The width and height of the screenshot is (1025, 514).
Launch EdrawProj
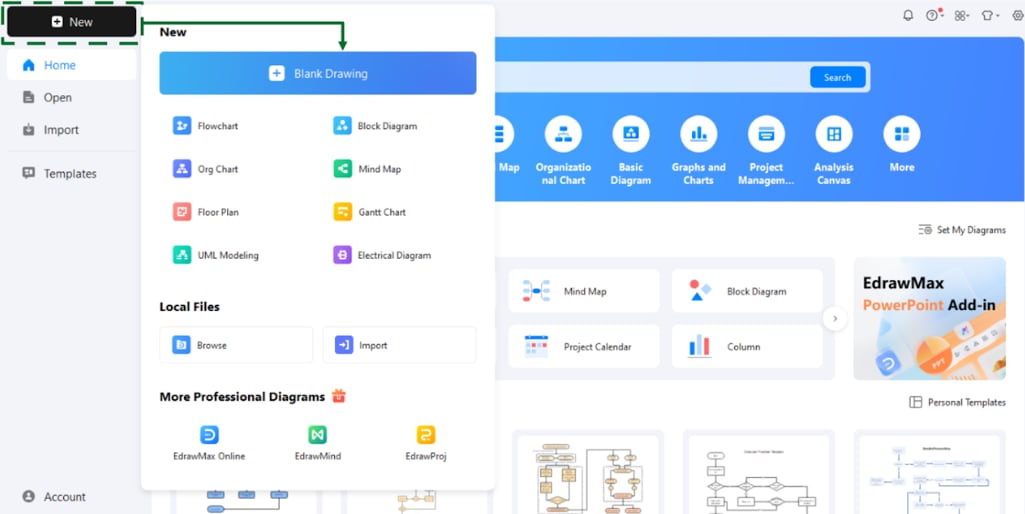(x=426, y=443)
